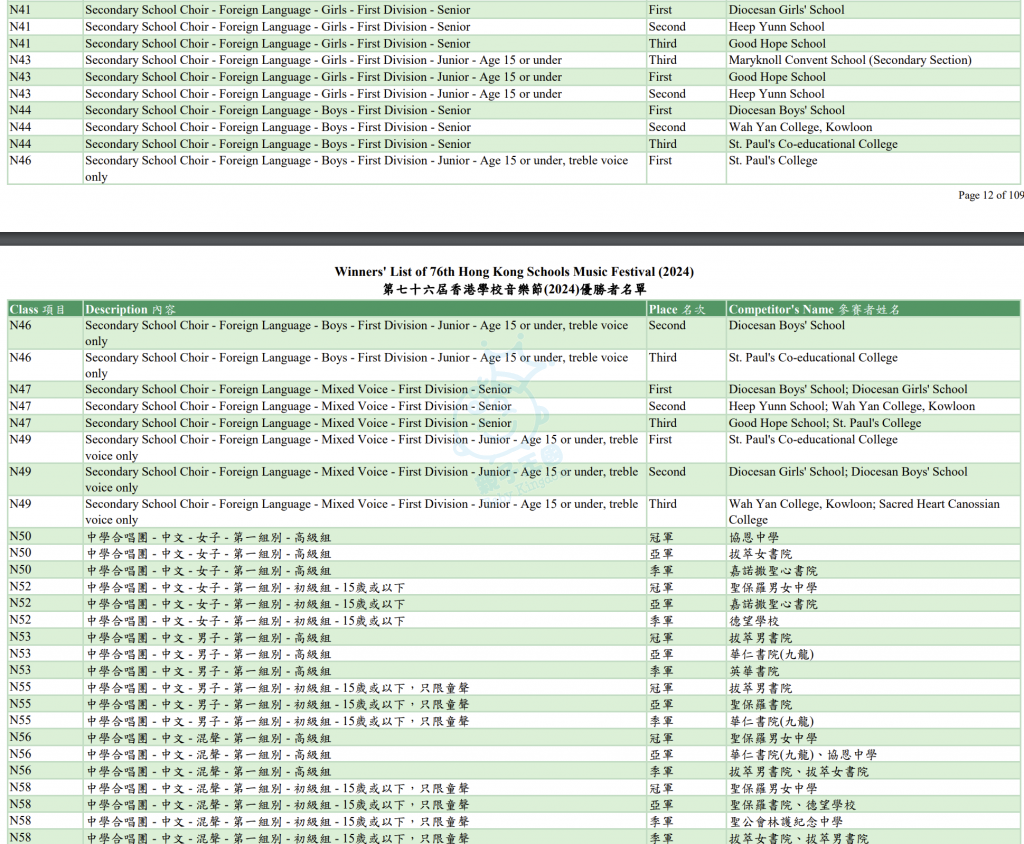Click "Good Hope School; St. Paul's College" cell

click(825, 423)
